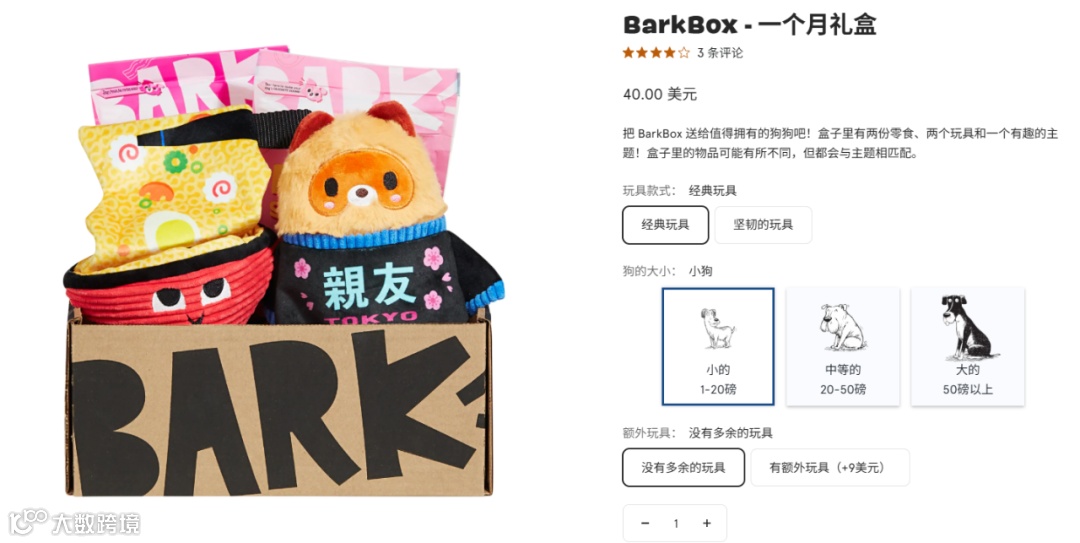Image resolution: width=1080 pixels, height=543 pixels.
Task: Click the BarkBox - 一个月礼盒 title
Action: pyautogui.click(x=749, y=25)
